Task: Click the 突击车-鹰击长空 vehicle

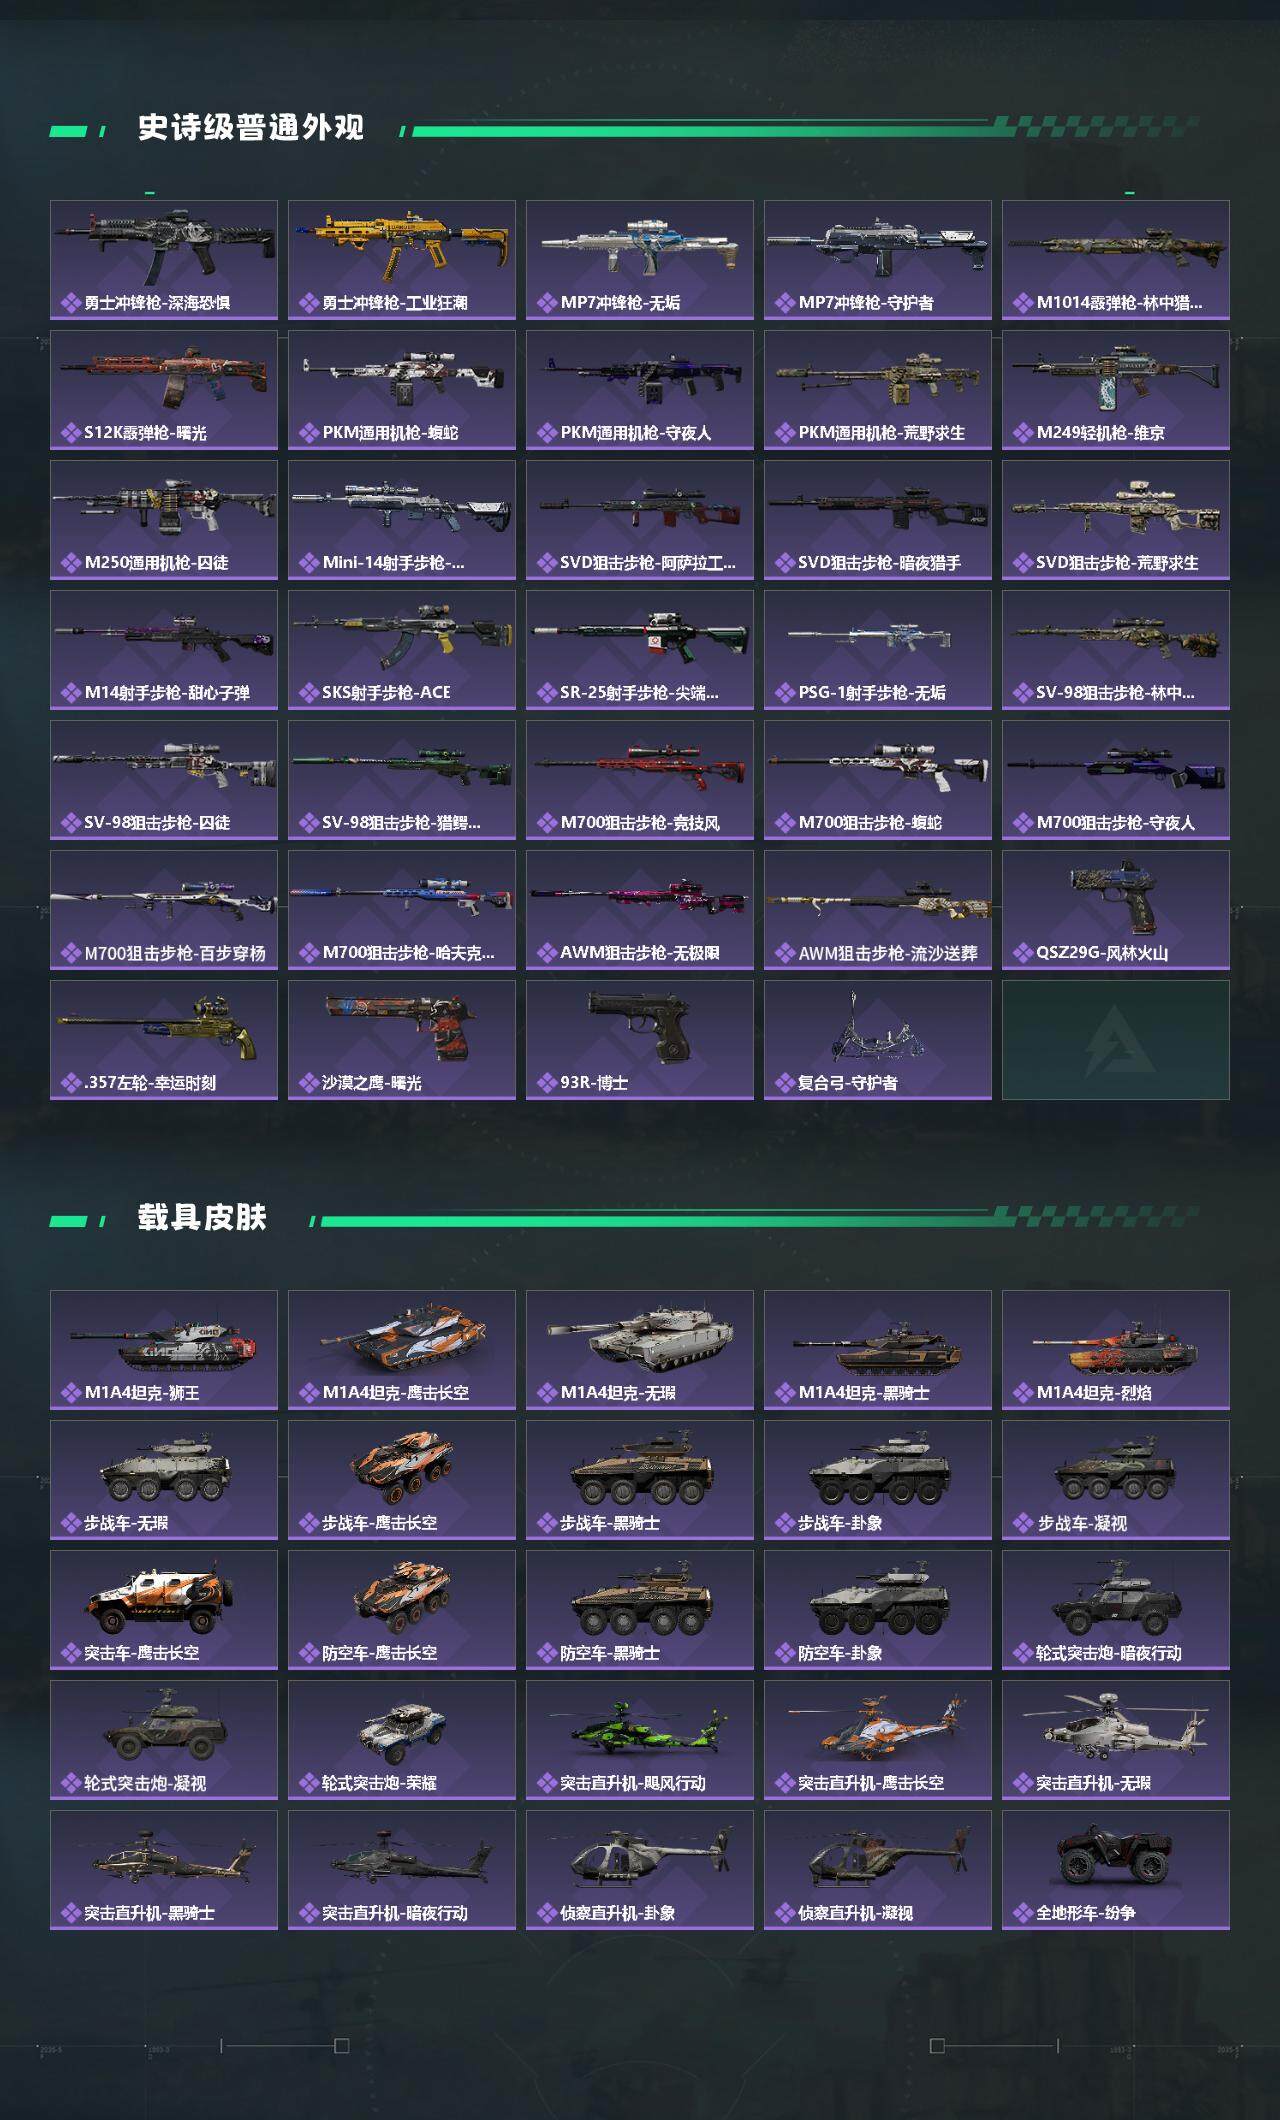Action: (x=164, y=1610)
